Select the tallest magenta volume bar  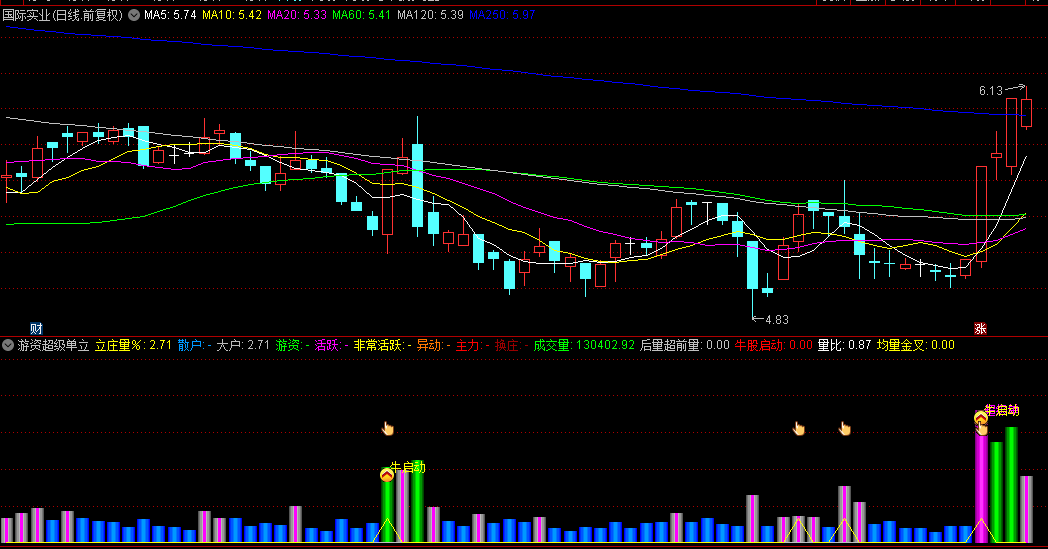pos(980,485)
